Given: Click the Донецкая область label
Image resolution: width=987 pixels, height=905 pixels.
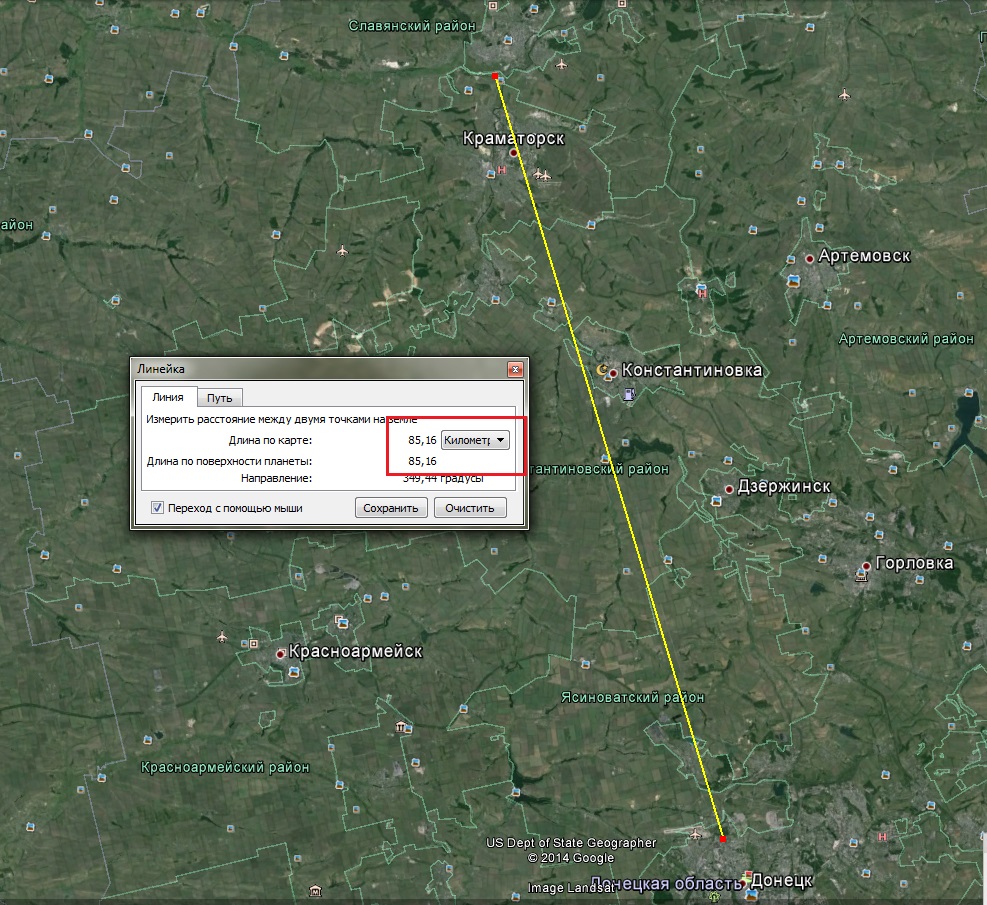Looking at the screenshot, I should (666, 884).
